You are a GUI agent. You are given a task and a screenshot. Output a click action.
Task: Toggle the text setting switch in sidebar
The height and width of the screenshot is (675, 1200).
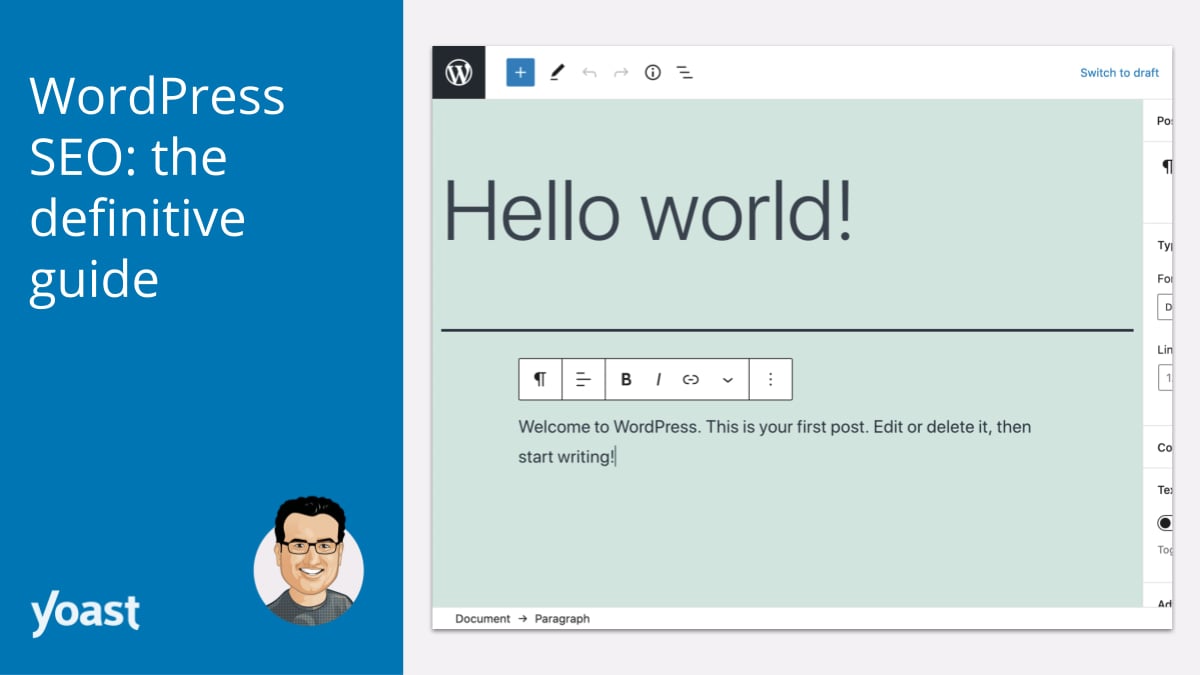point(1165,523)
